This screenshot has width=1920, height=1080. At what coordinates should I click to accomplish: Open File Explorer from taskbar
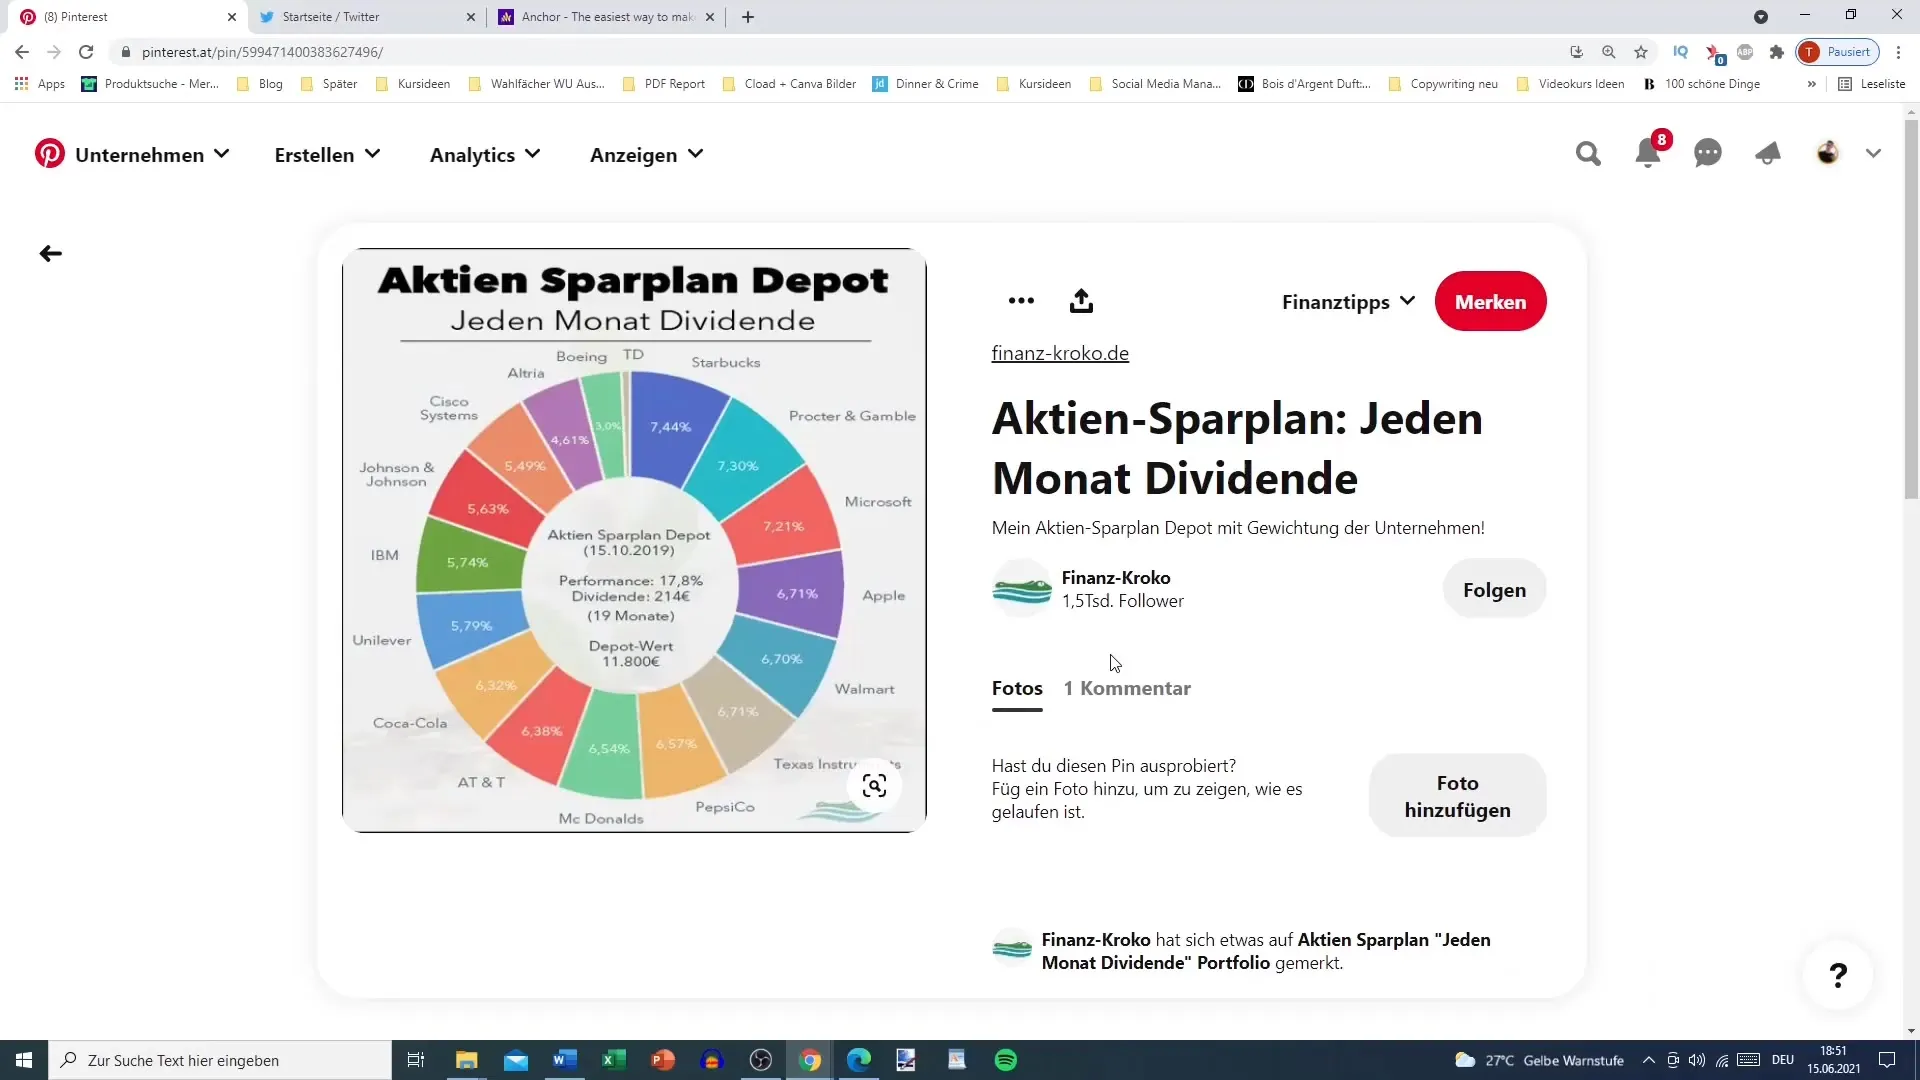466,1060
